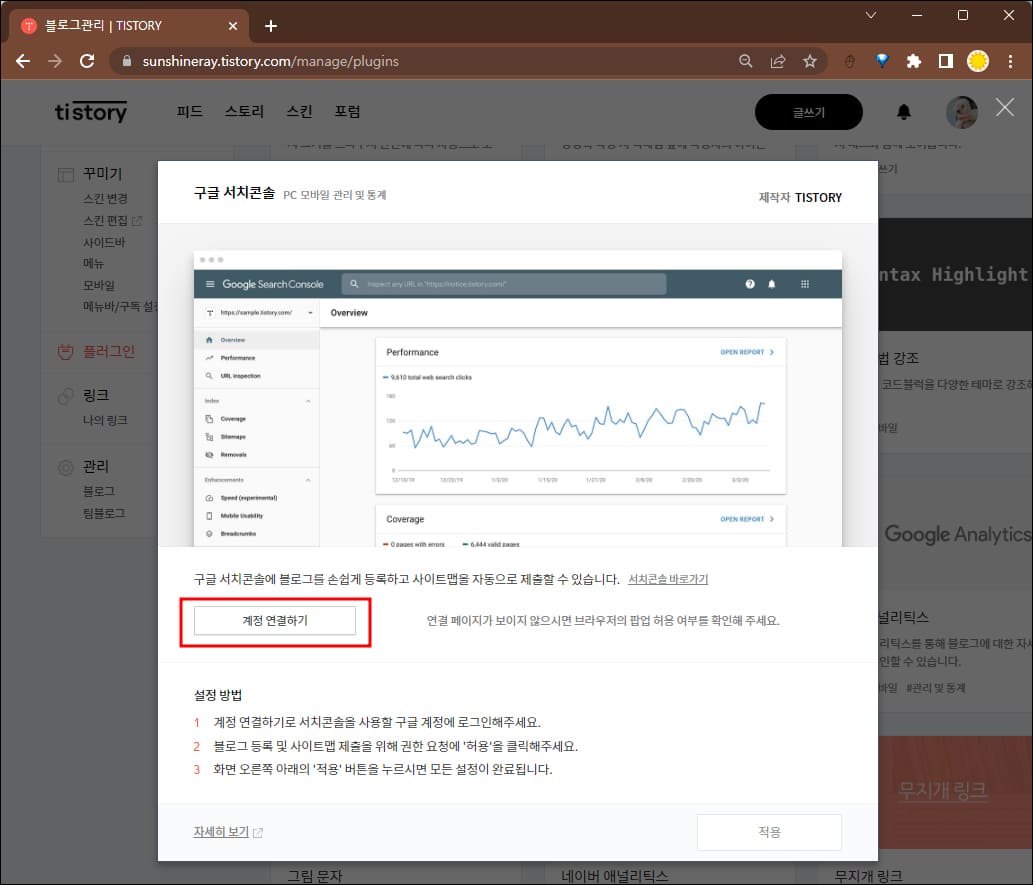Select 팀블로그 under 관리
Image resolution: width=1033 pixels, height=885 pixels.
[x=104, y=513]
